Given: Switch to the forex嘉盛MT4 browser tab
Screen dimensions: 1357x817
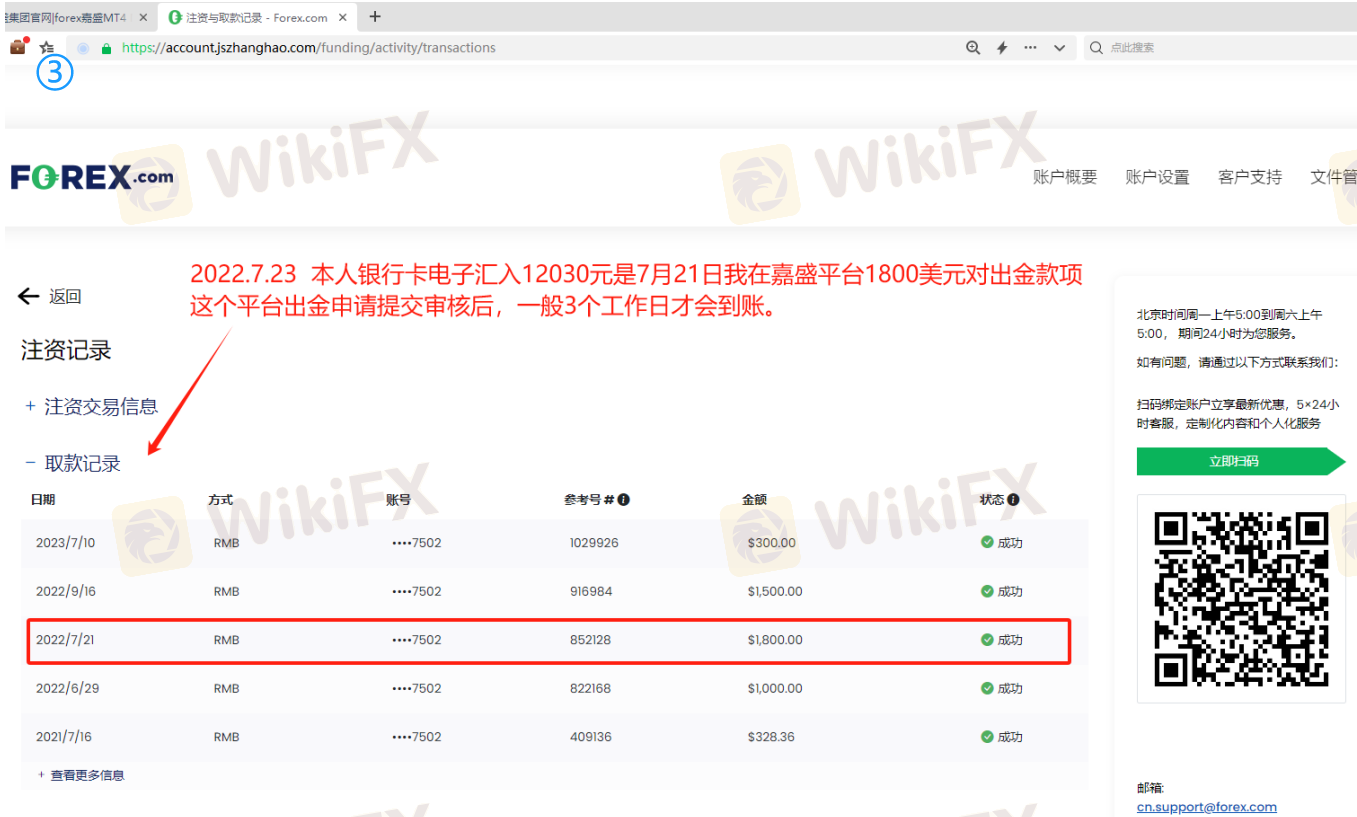Looking at the screenshot, I should (76, 17).
